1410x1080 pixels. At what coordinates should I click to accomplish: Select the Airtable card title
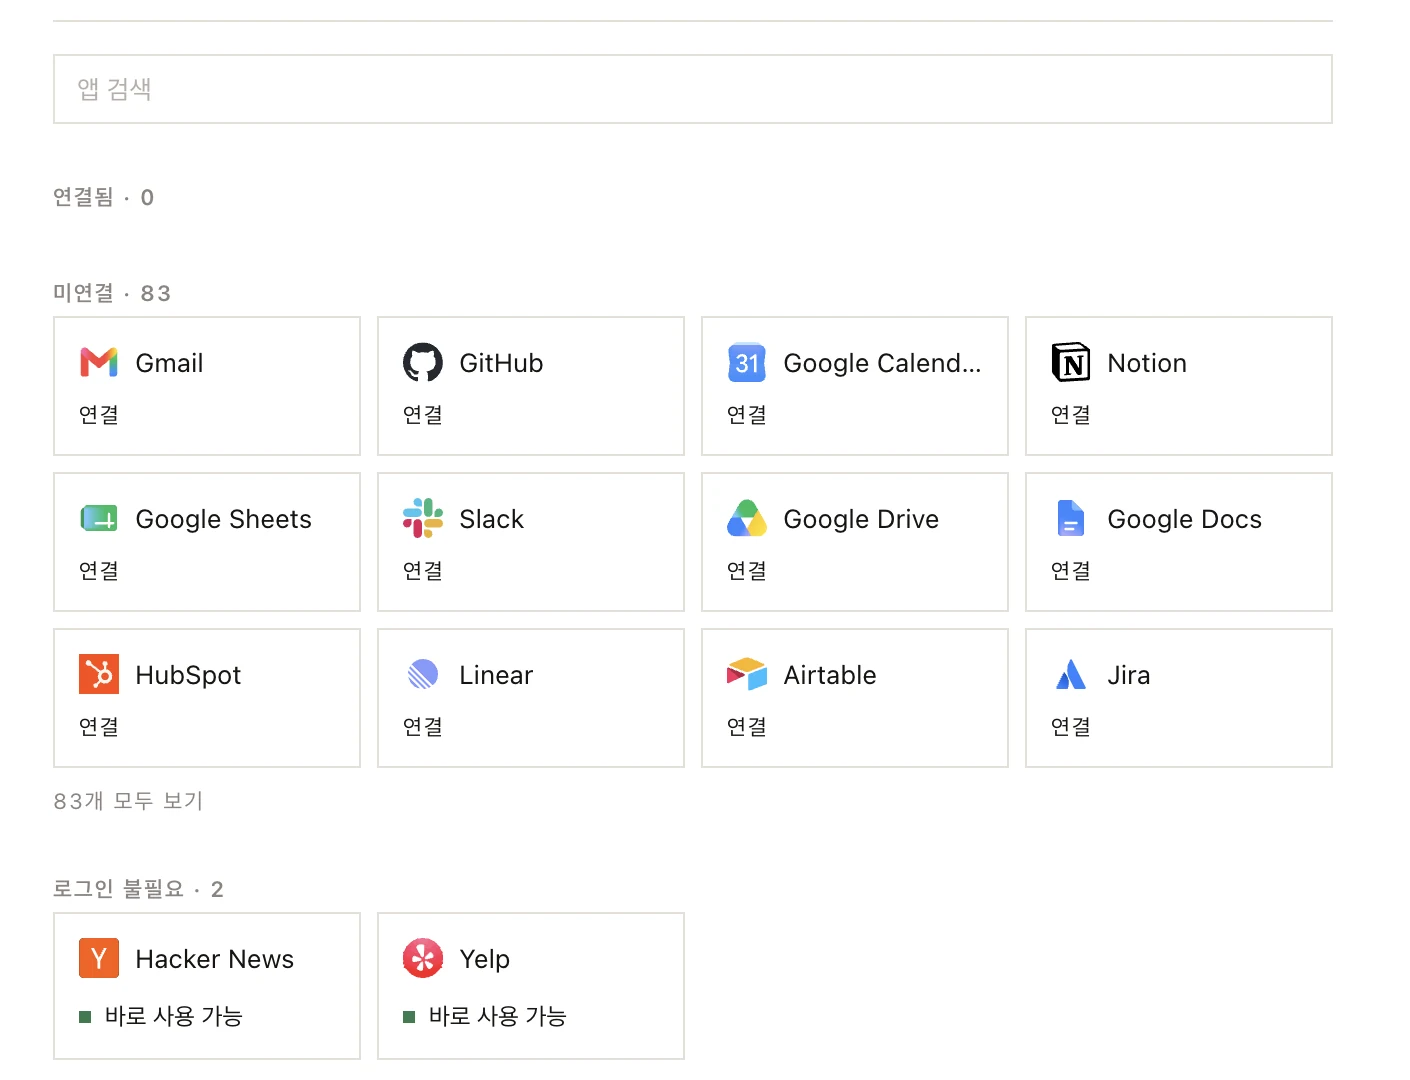(830, 675)
